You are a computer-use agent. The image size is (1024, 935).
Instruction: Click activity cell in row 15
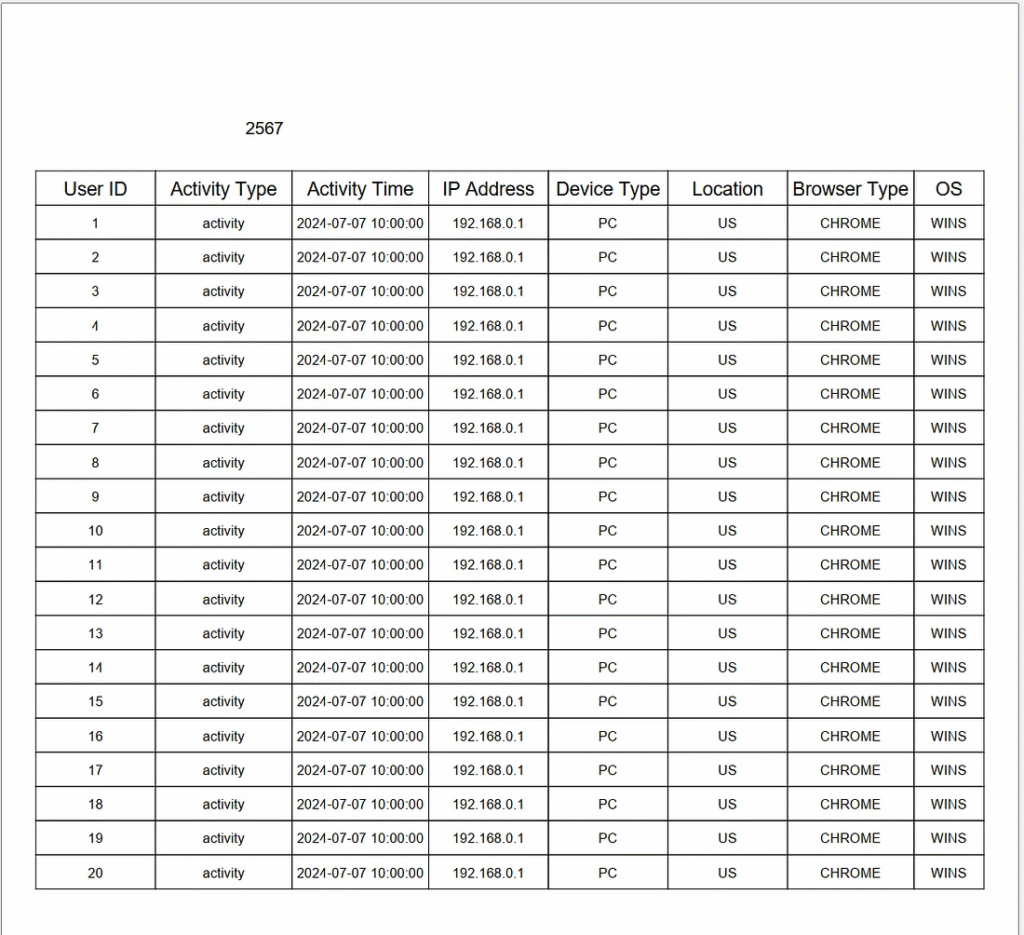223,701
